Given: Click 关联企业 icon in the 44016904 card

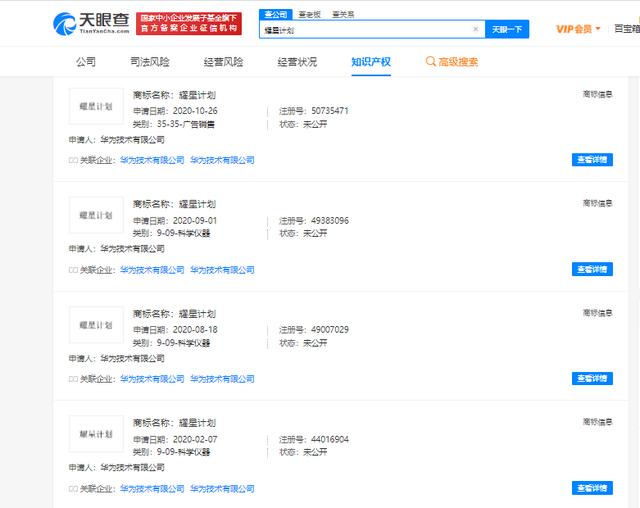Looking at the screenshot, I should point(73,489).
